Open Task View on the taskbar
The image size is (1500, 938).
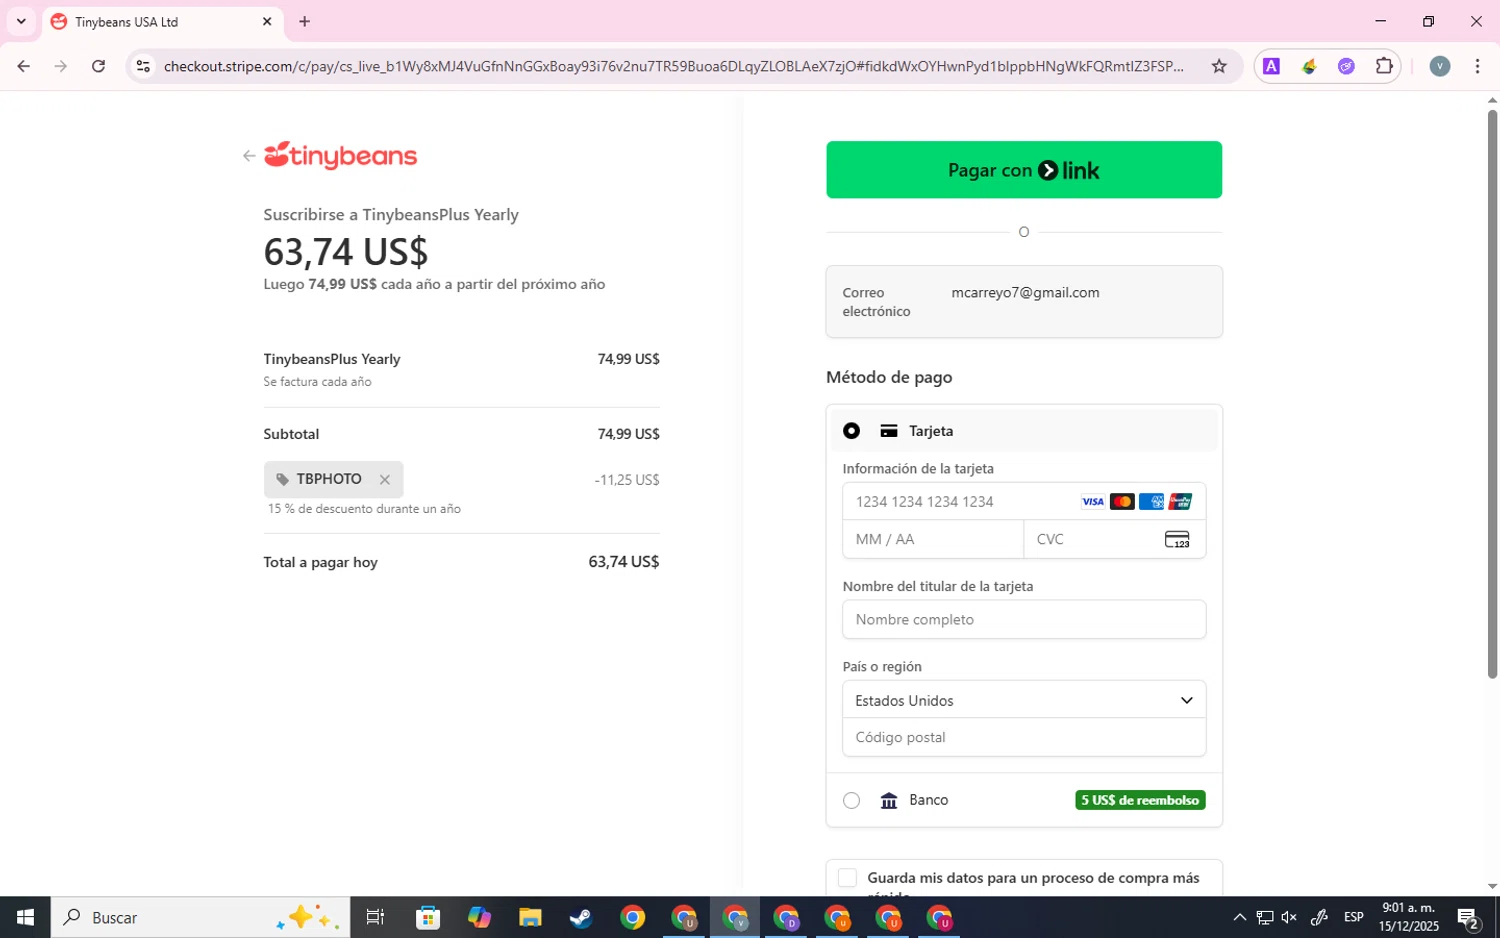(x=376, y=917)
